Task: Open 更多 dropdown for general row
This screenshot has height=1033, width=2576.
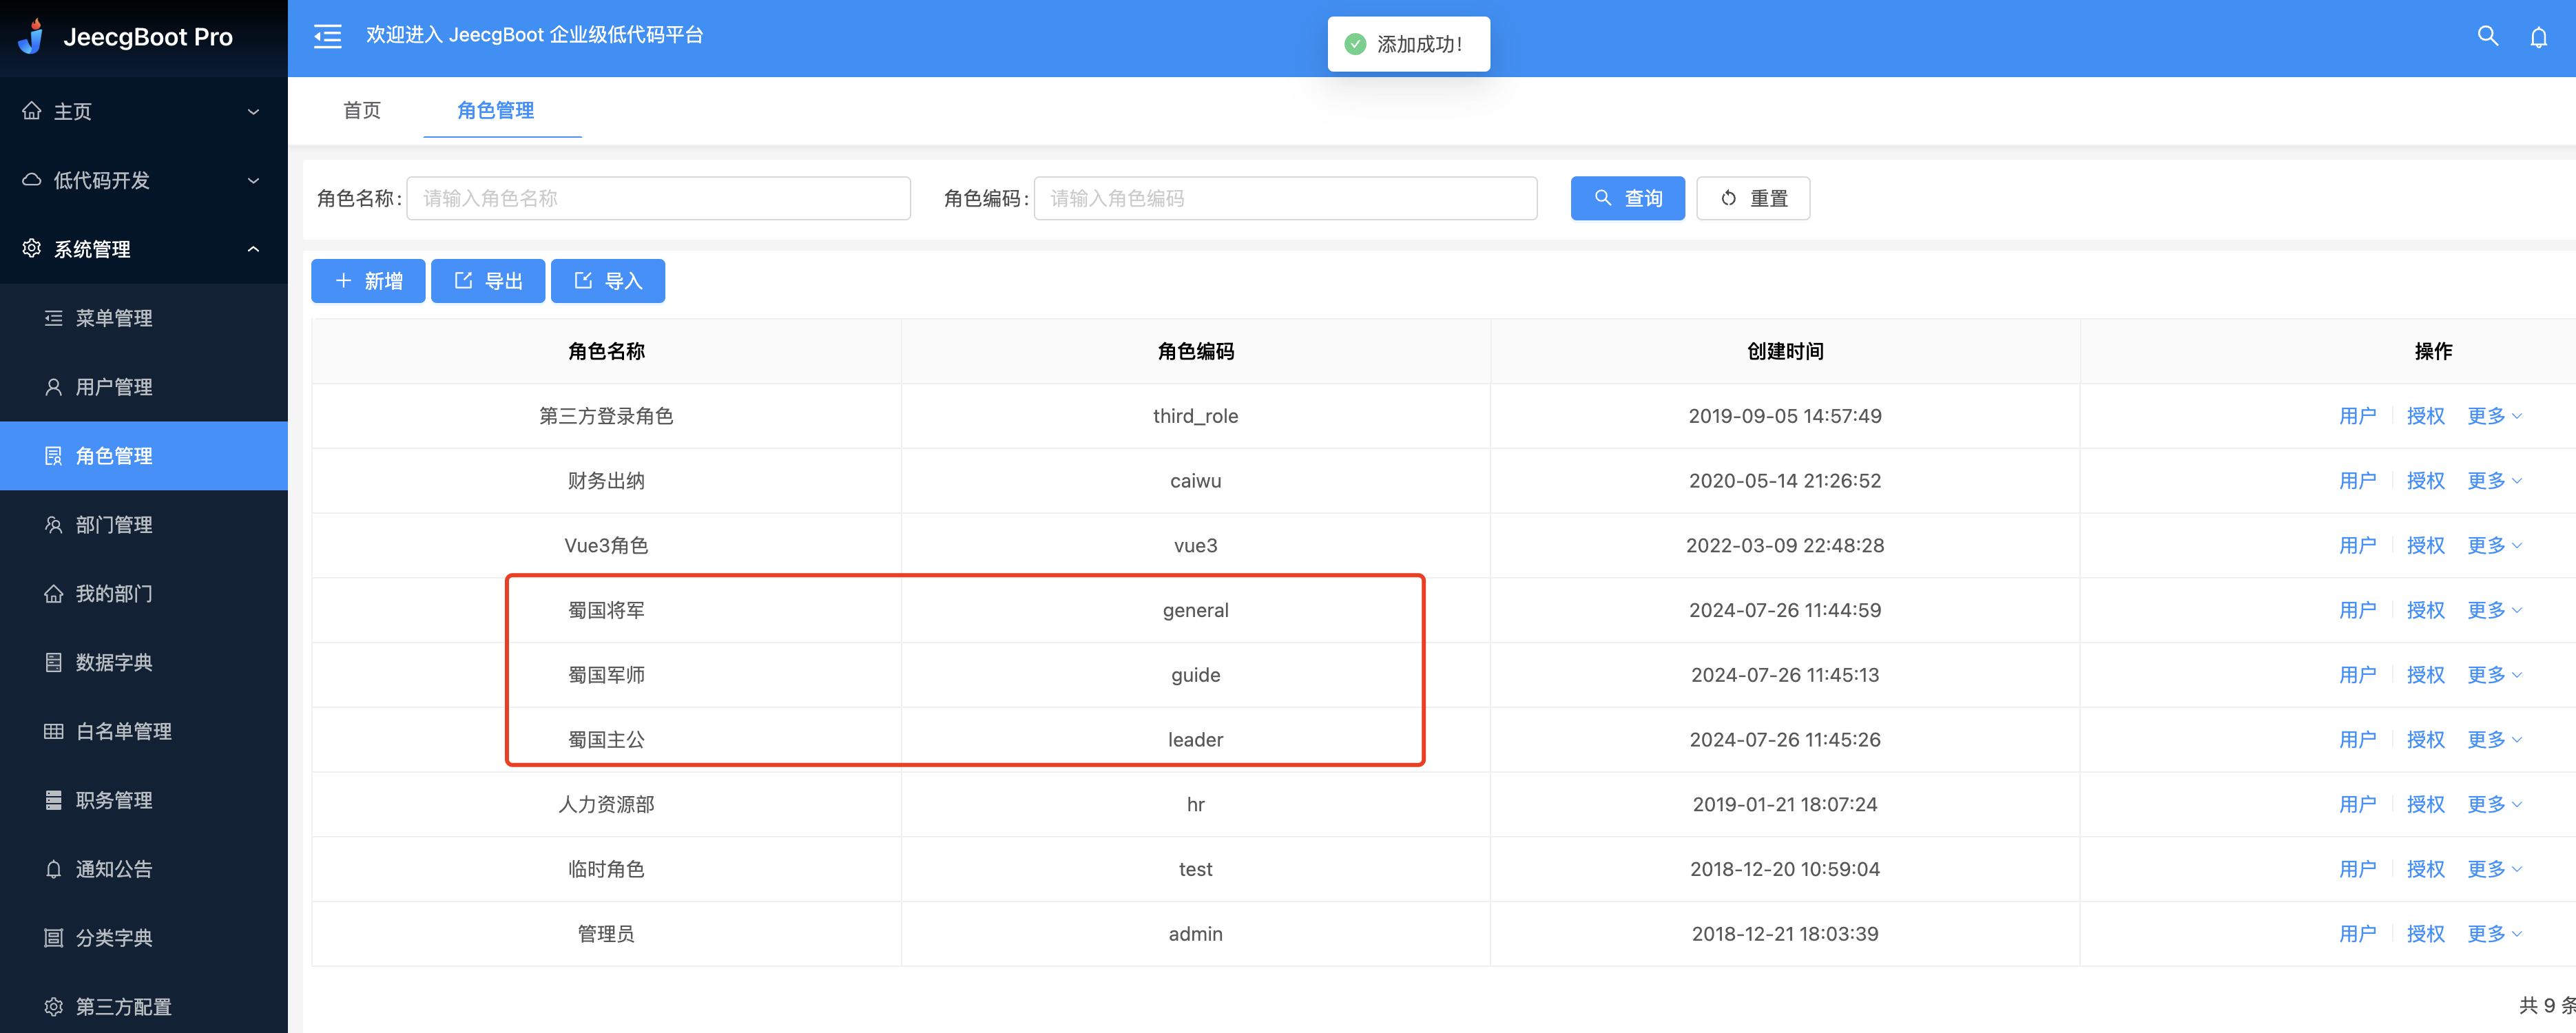Action: coord(2494,610)
